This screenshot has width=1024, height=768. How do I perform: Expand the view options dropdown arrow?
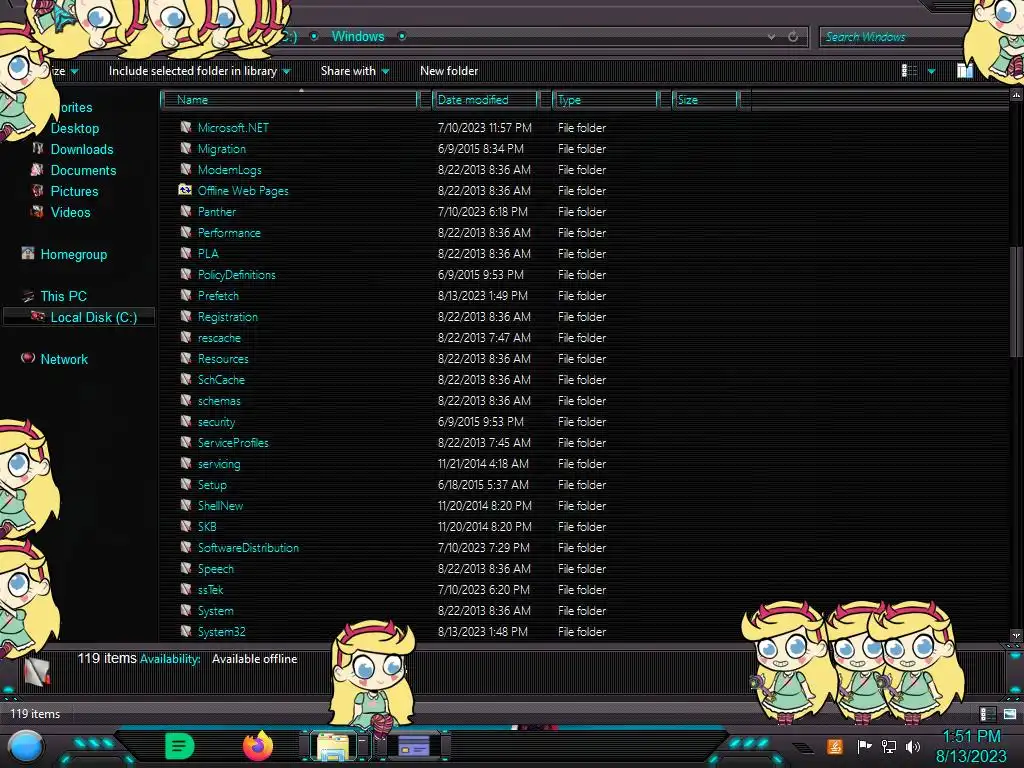pos(931,71)
